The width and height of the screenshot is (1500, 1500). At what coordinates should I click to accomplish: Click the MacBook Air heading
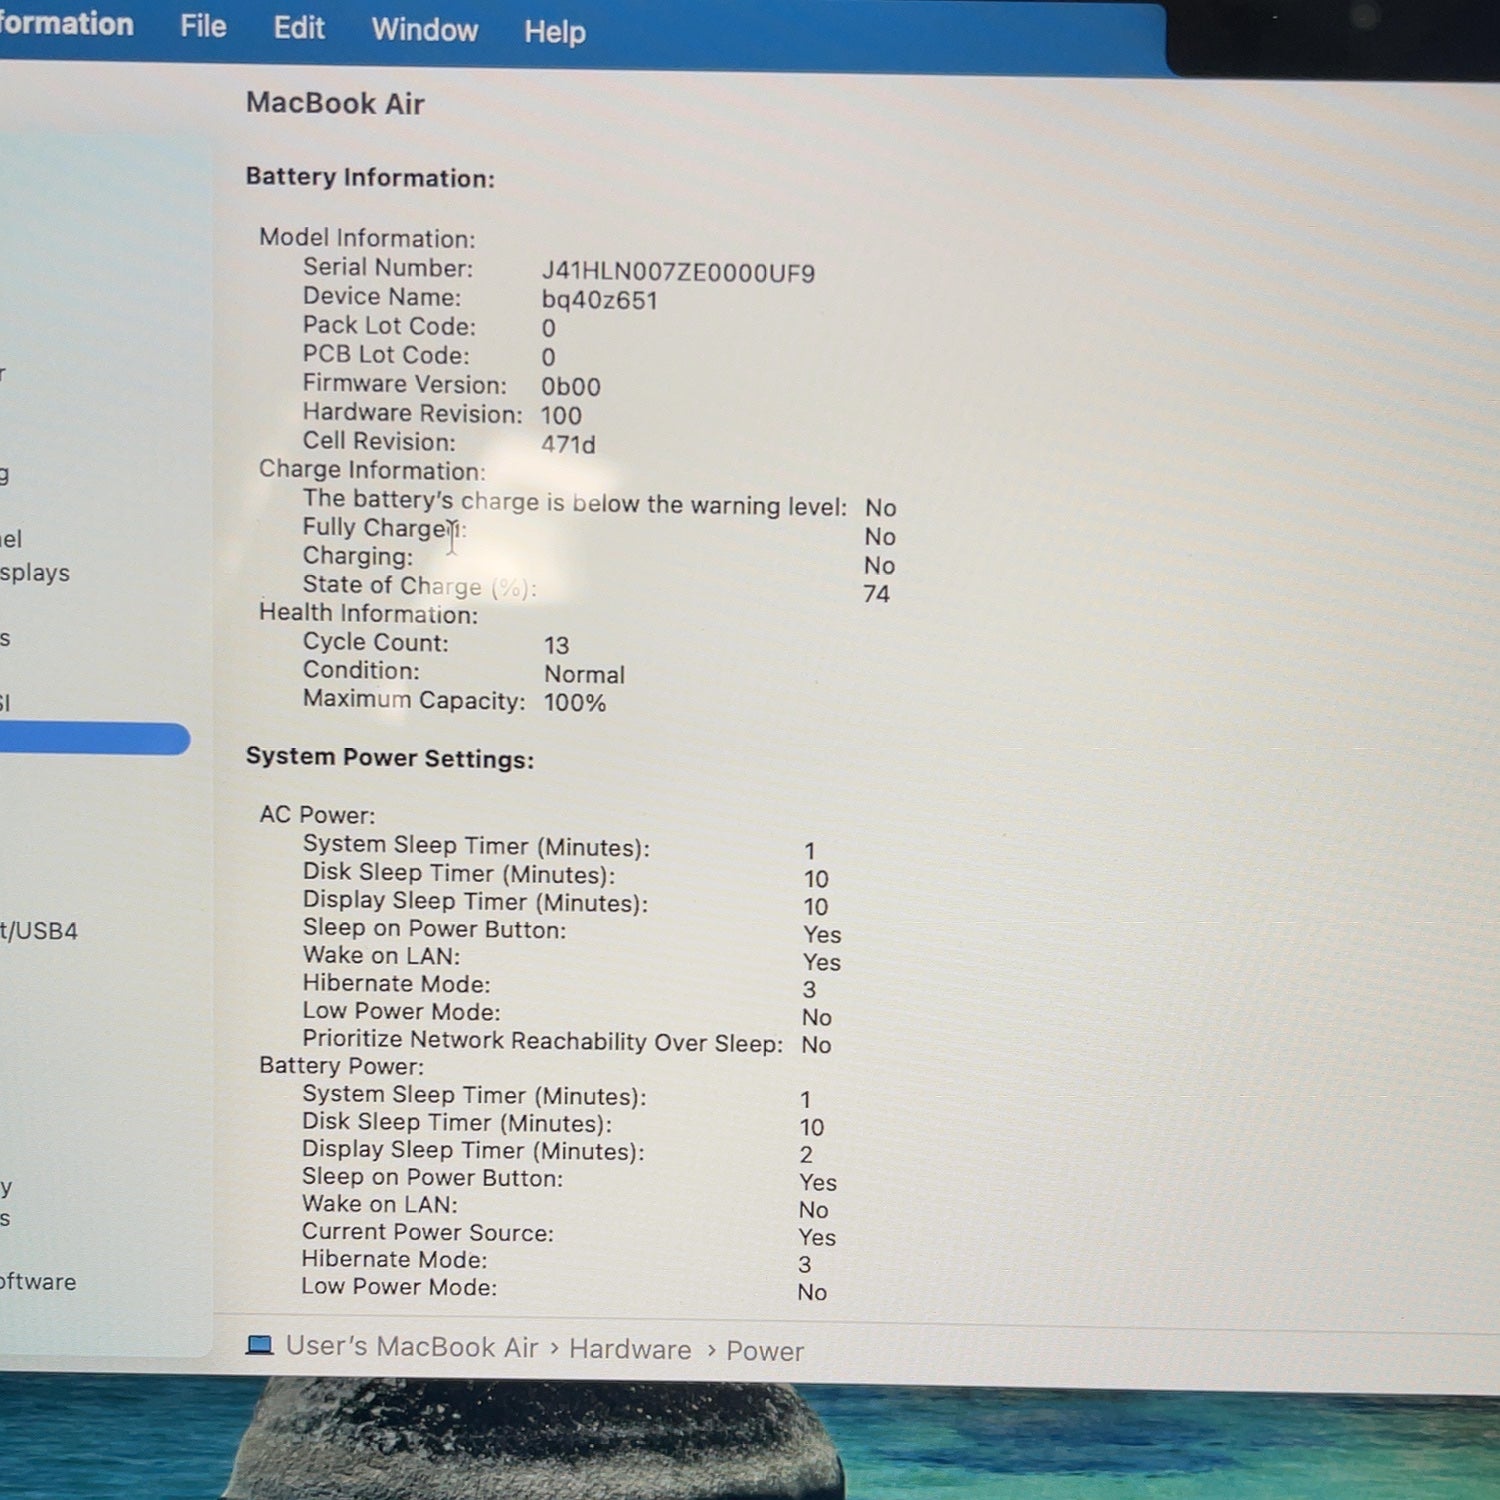point(335,103)
